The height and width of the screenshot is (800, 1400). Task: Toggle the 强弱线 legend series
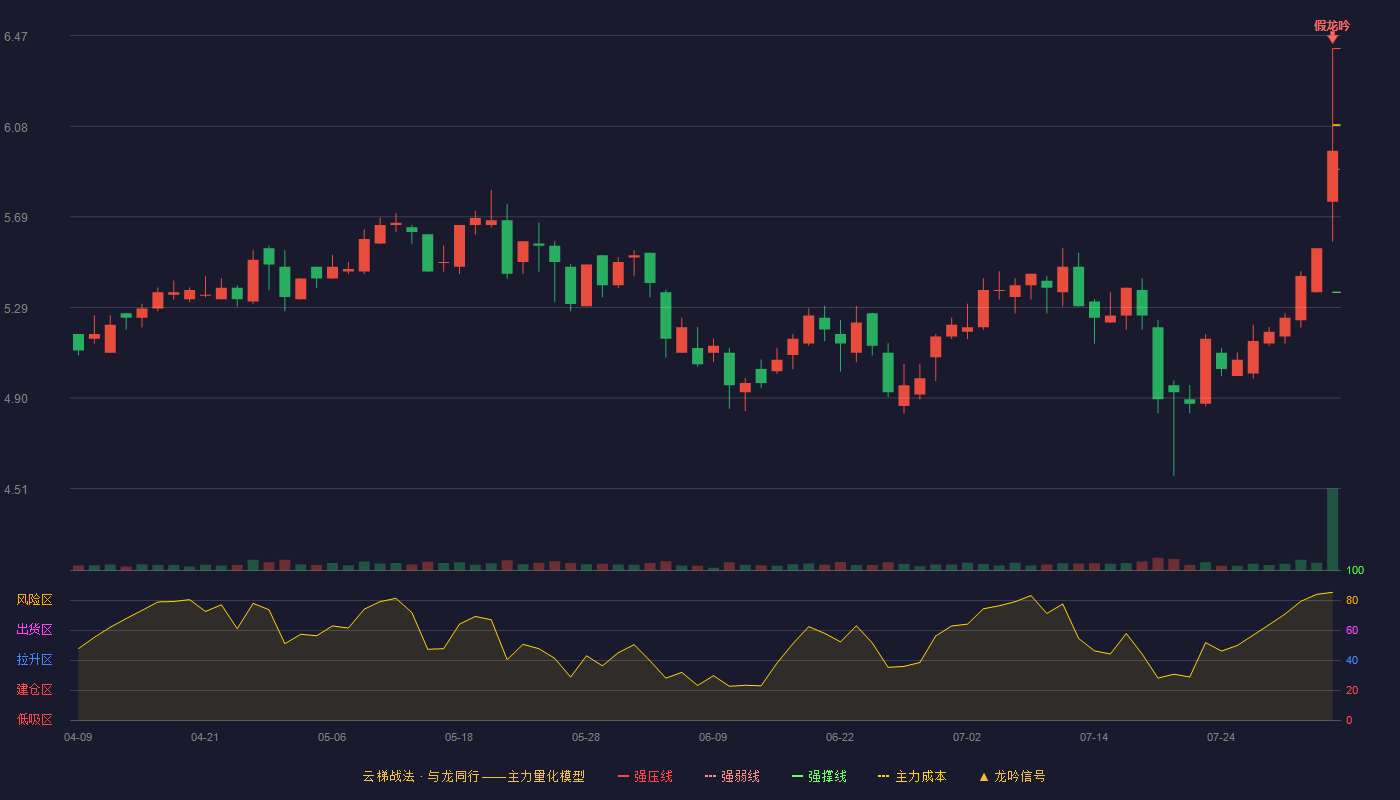pos(732,776)
